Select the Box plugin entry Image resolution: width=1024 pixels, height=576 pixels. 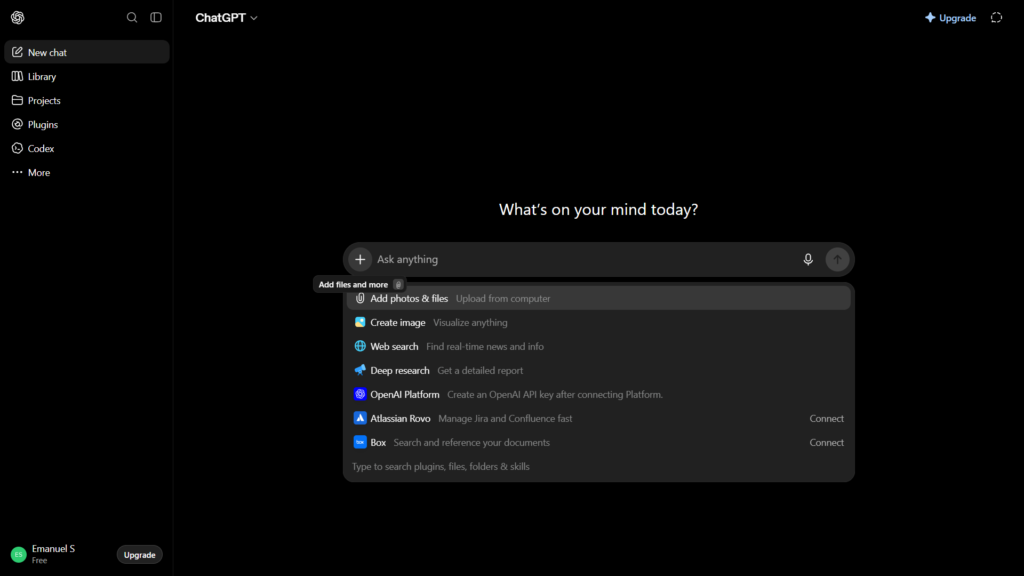tap(599, 443)
